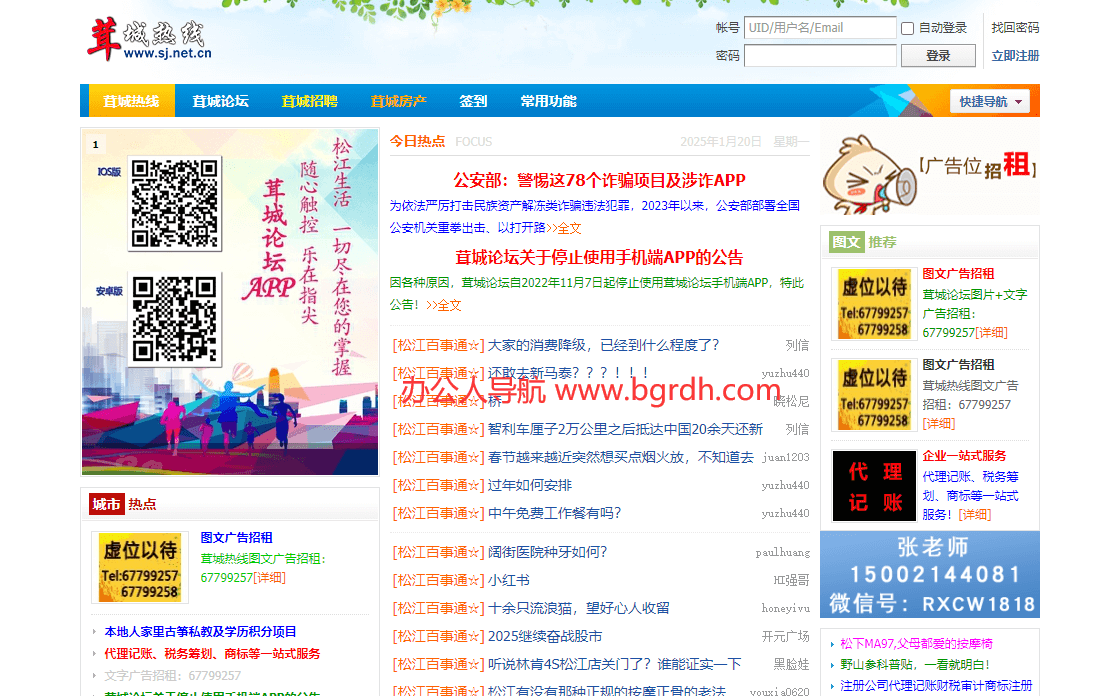Viewport: 1104px width, 696px height.
Task: Focus the 密码 password input field
Action: tap(820, 55)
